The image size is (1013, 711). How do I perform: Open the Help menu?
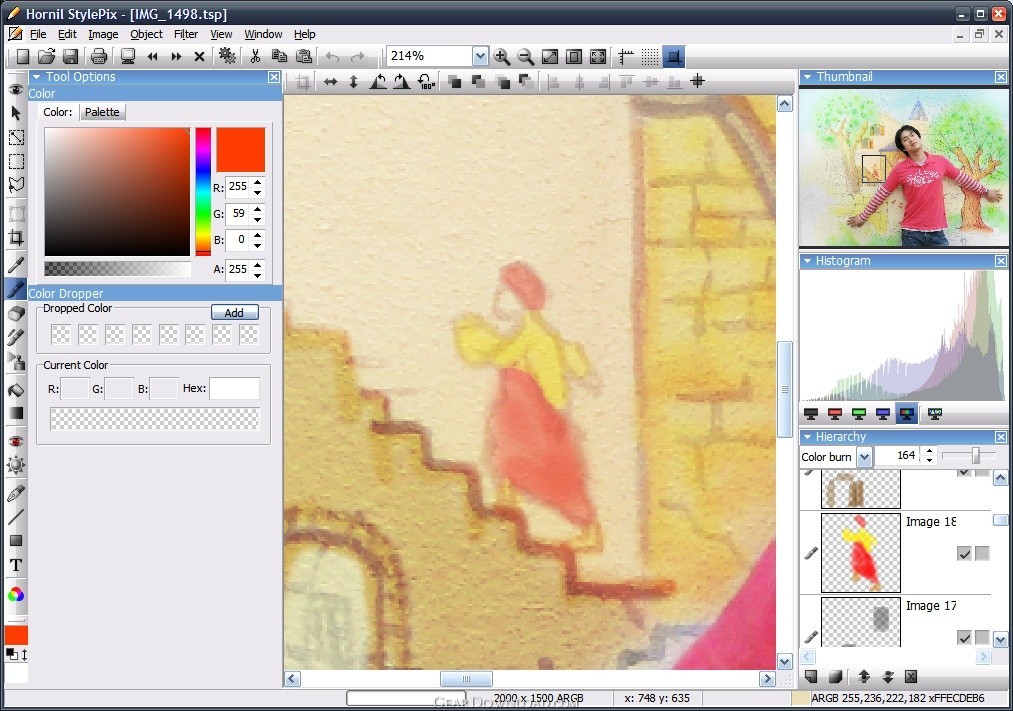(304, 34)
